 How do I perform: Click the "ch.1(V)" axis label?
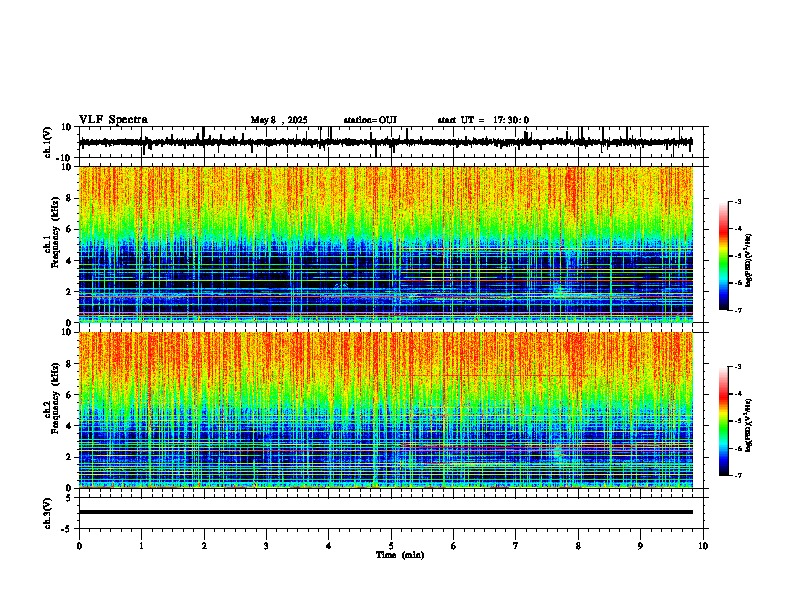[x=48, y=142]
